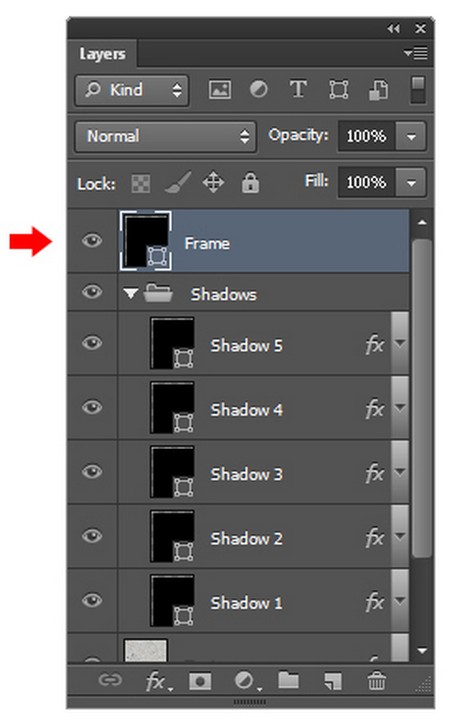Click the Lock all padlock icon

pos(250,183)
